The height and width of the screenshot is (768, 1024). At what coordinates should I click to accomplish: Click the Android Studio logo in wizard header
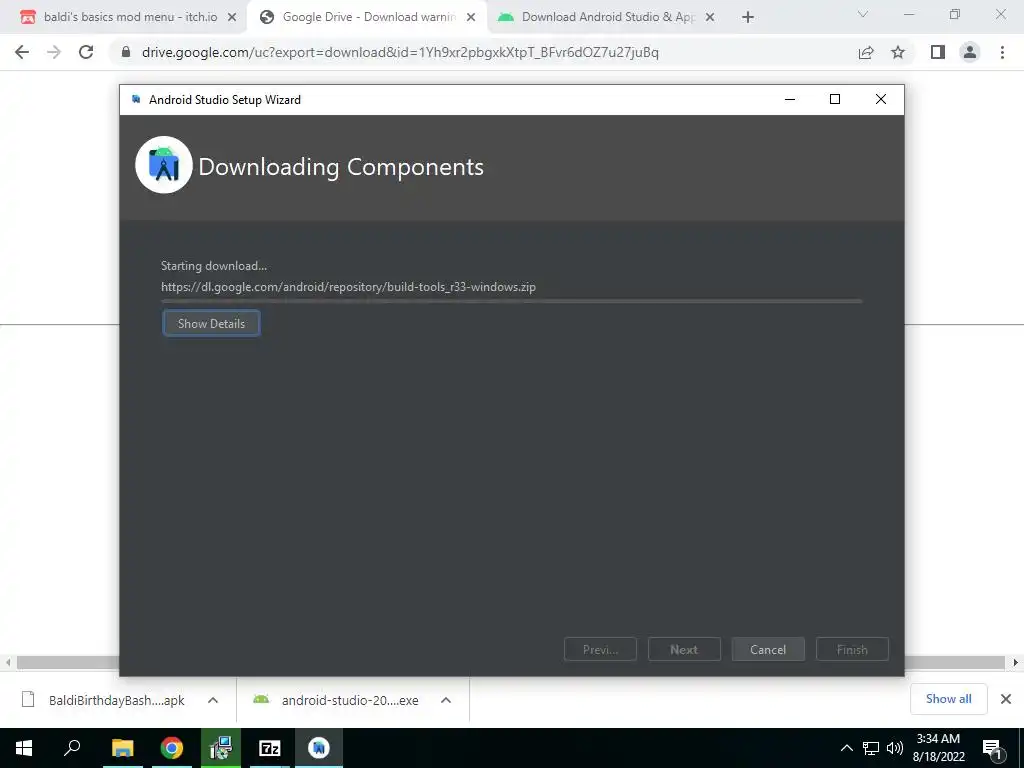click(x=164, y=165)
